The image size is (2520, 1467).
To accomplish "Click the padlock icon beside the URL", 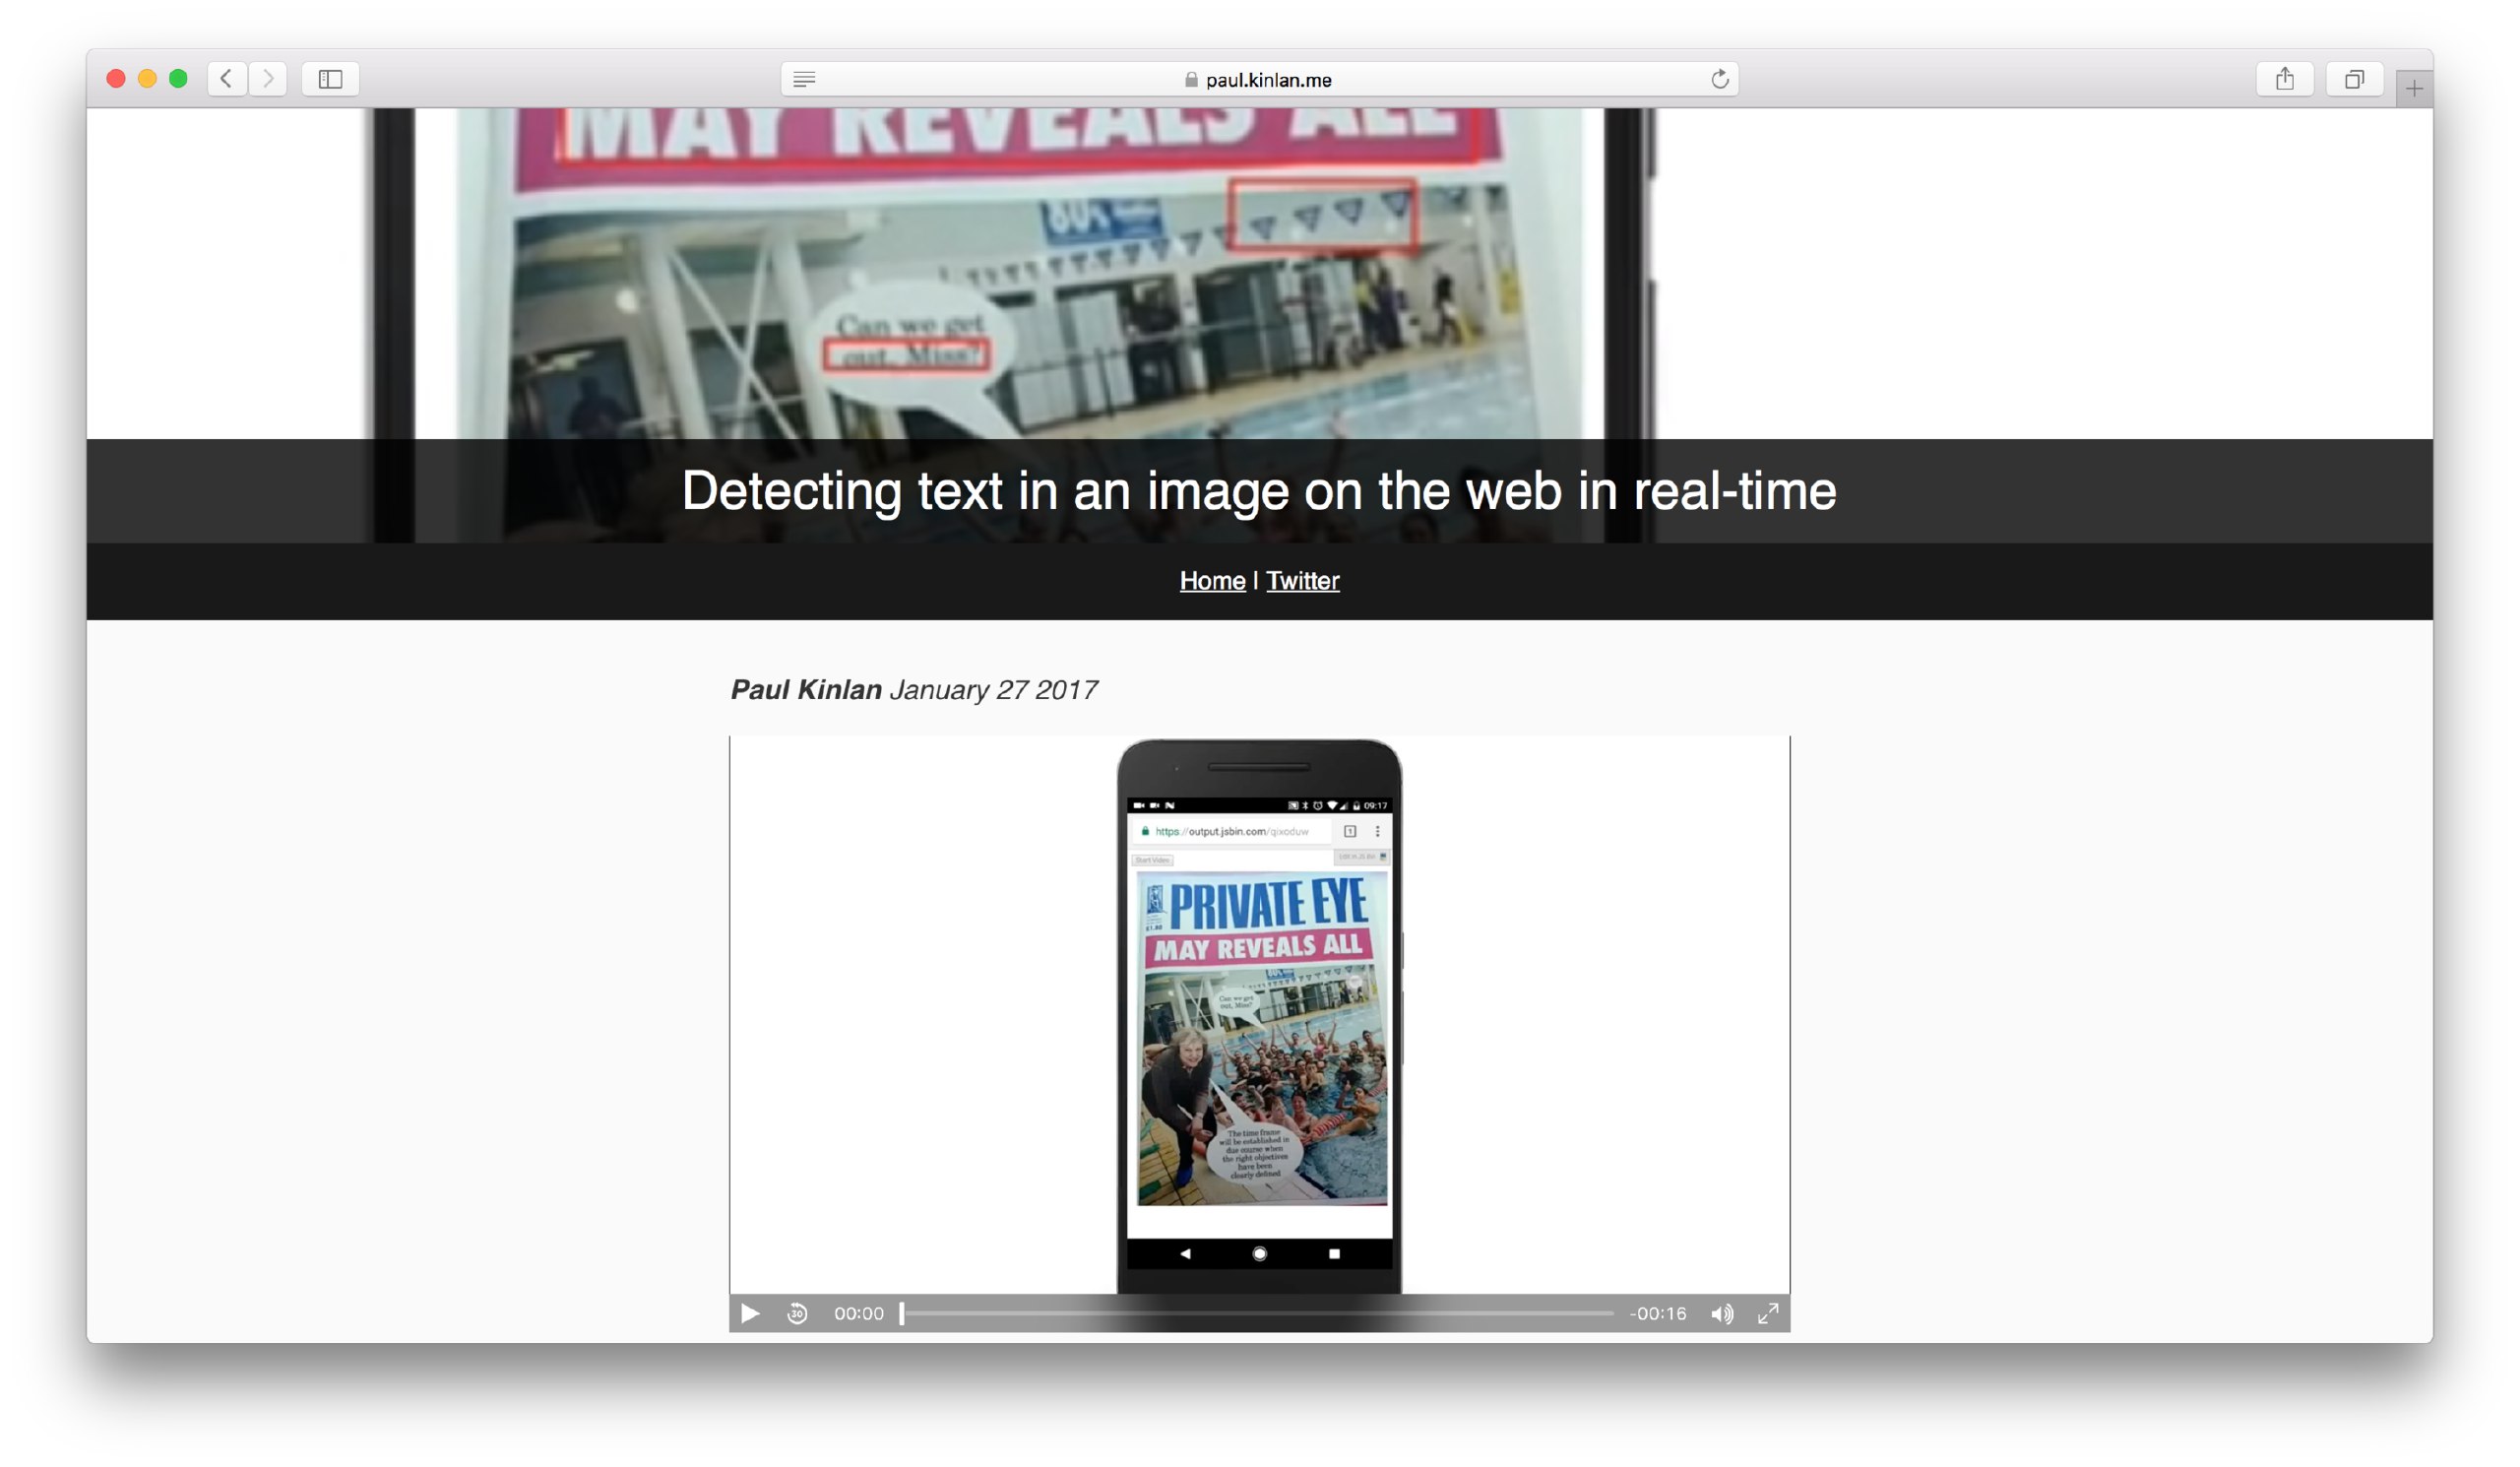I will point(1191,79).
